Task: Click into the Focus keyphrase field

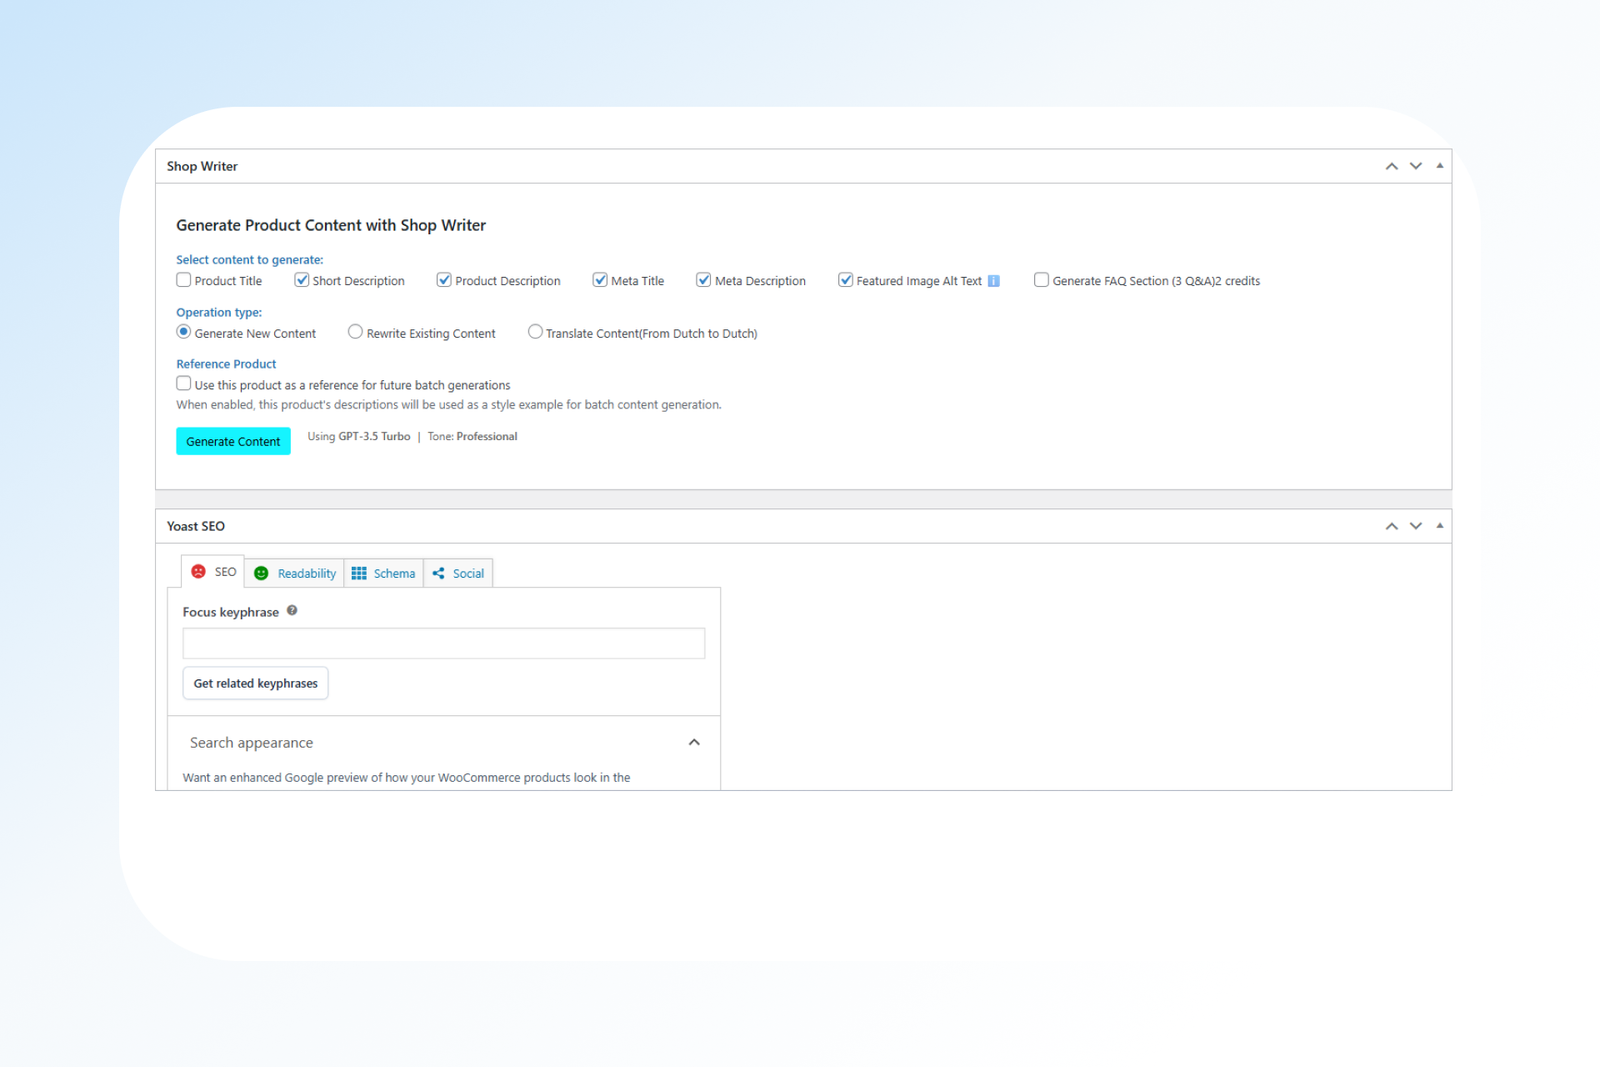Action: pyautogui.click(x=443, y=643)
